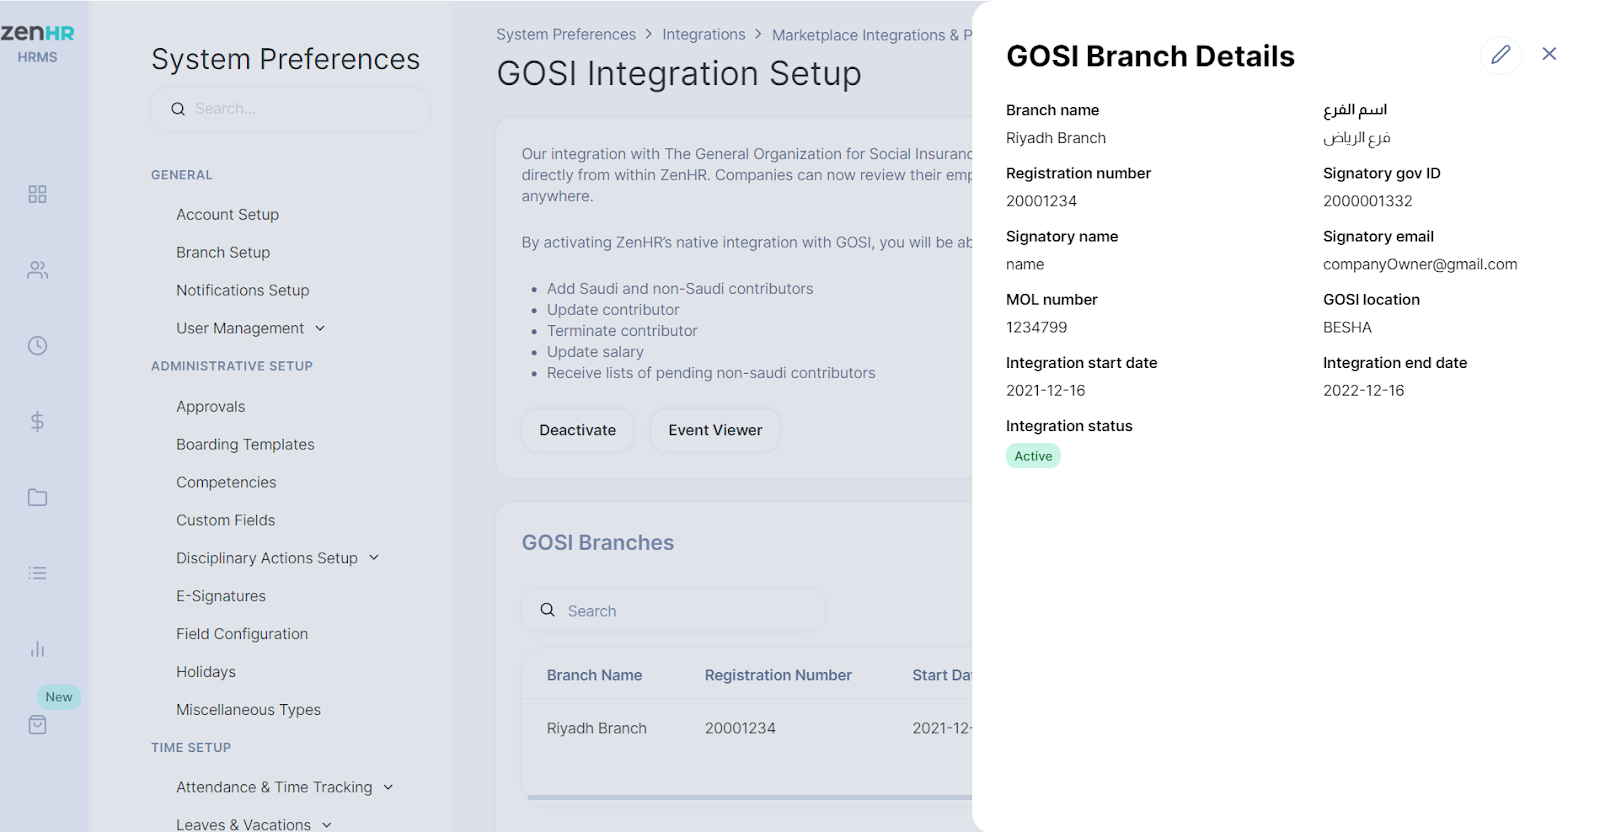Viewport: 1600px width, 832px height.
Task: Click the horizontal scrollbar under branches table
Action: pyautogui.click(x=750, y=797)
